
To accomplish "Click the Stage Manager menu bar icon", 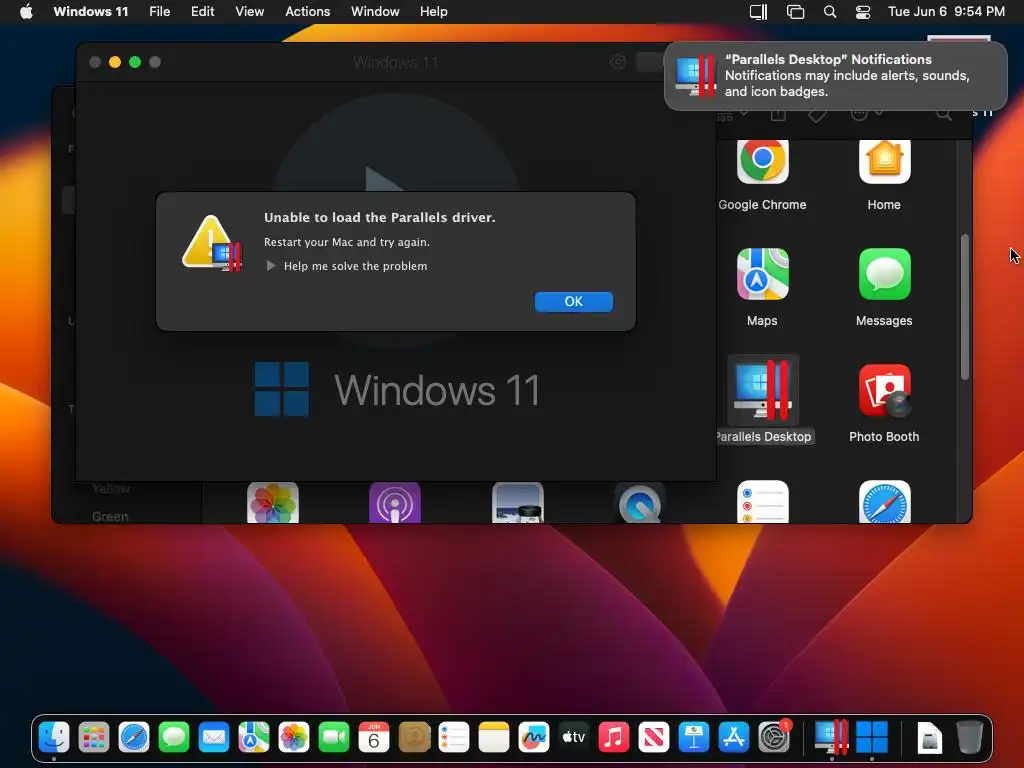I will (x=795, y=12).
